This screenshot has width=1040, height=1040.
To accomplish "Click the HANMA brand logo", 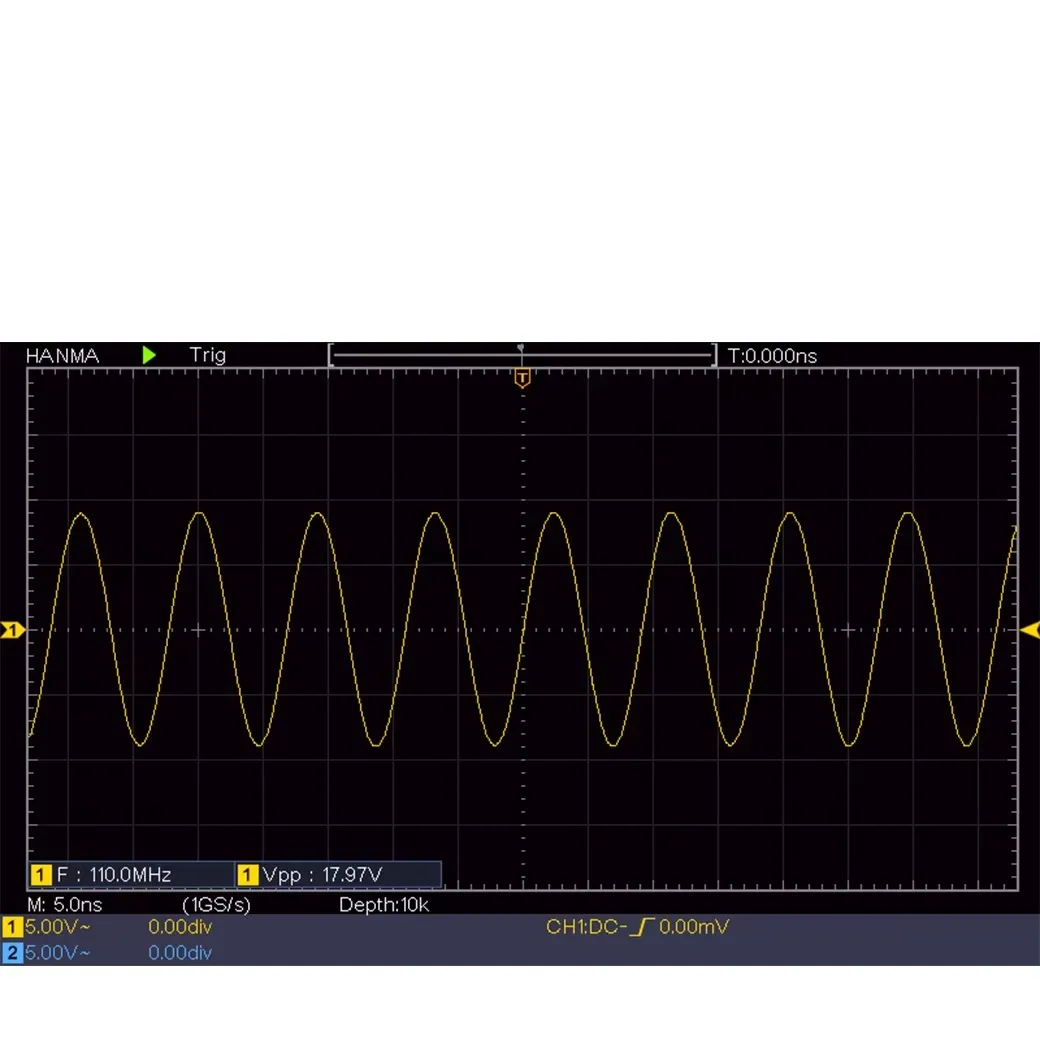I will pos(62,355).
